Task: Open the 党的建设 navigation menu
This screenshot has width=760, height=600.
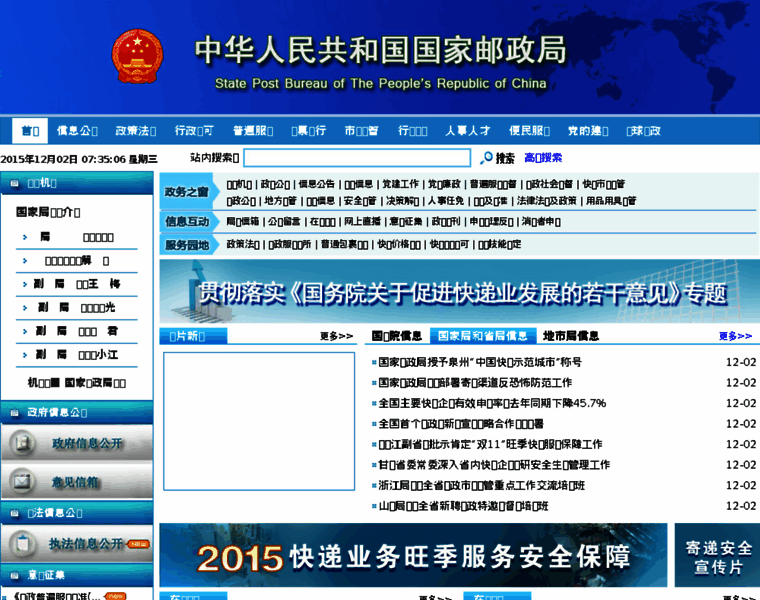Action: pyautogui.click(x=588, y=131)
